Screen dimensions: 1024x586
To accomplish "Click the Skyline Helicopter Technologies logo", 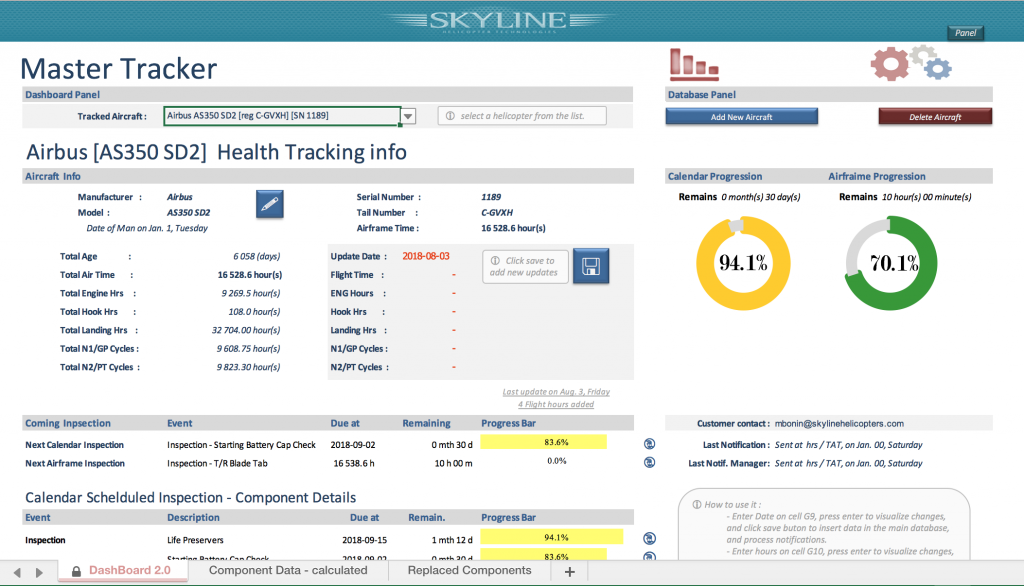I will (500, 21).
